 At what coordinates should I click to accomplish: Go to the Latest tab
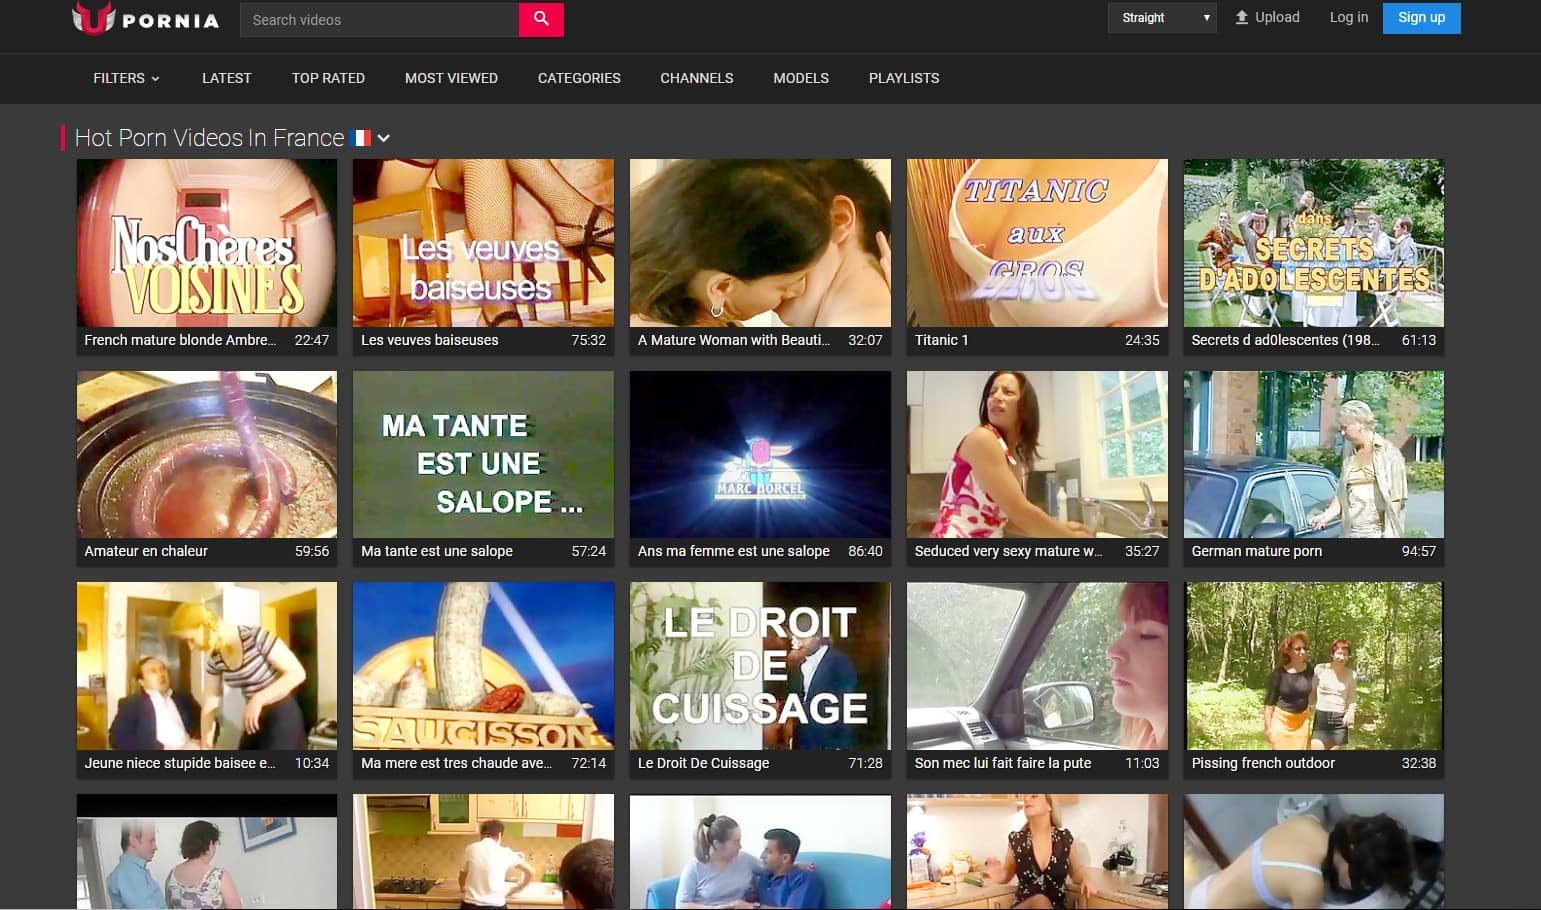tap(226, 78)
